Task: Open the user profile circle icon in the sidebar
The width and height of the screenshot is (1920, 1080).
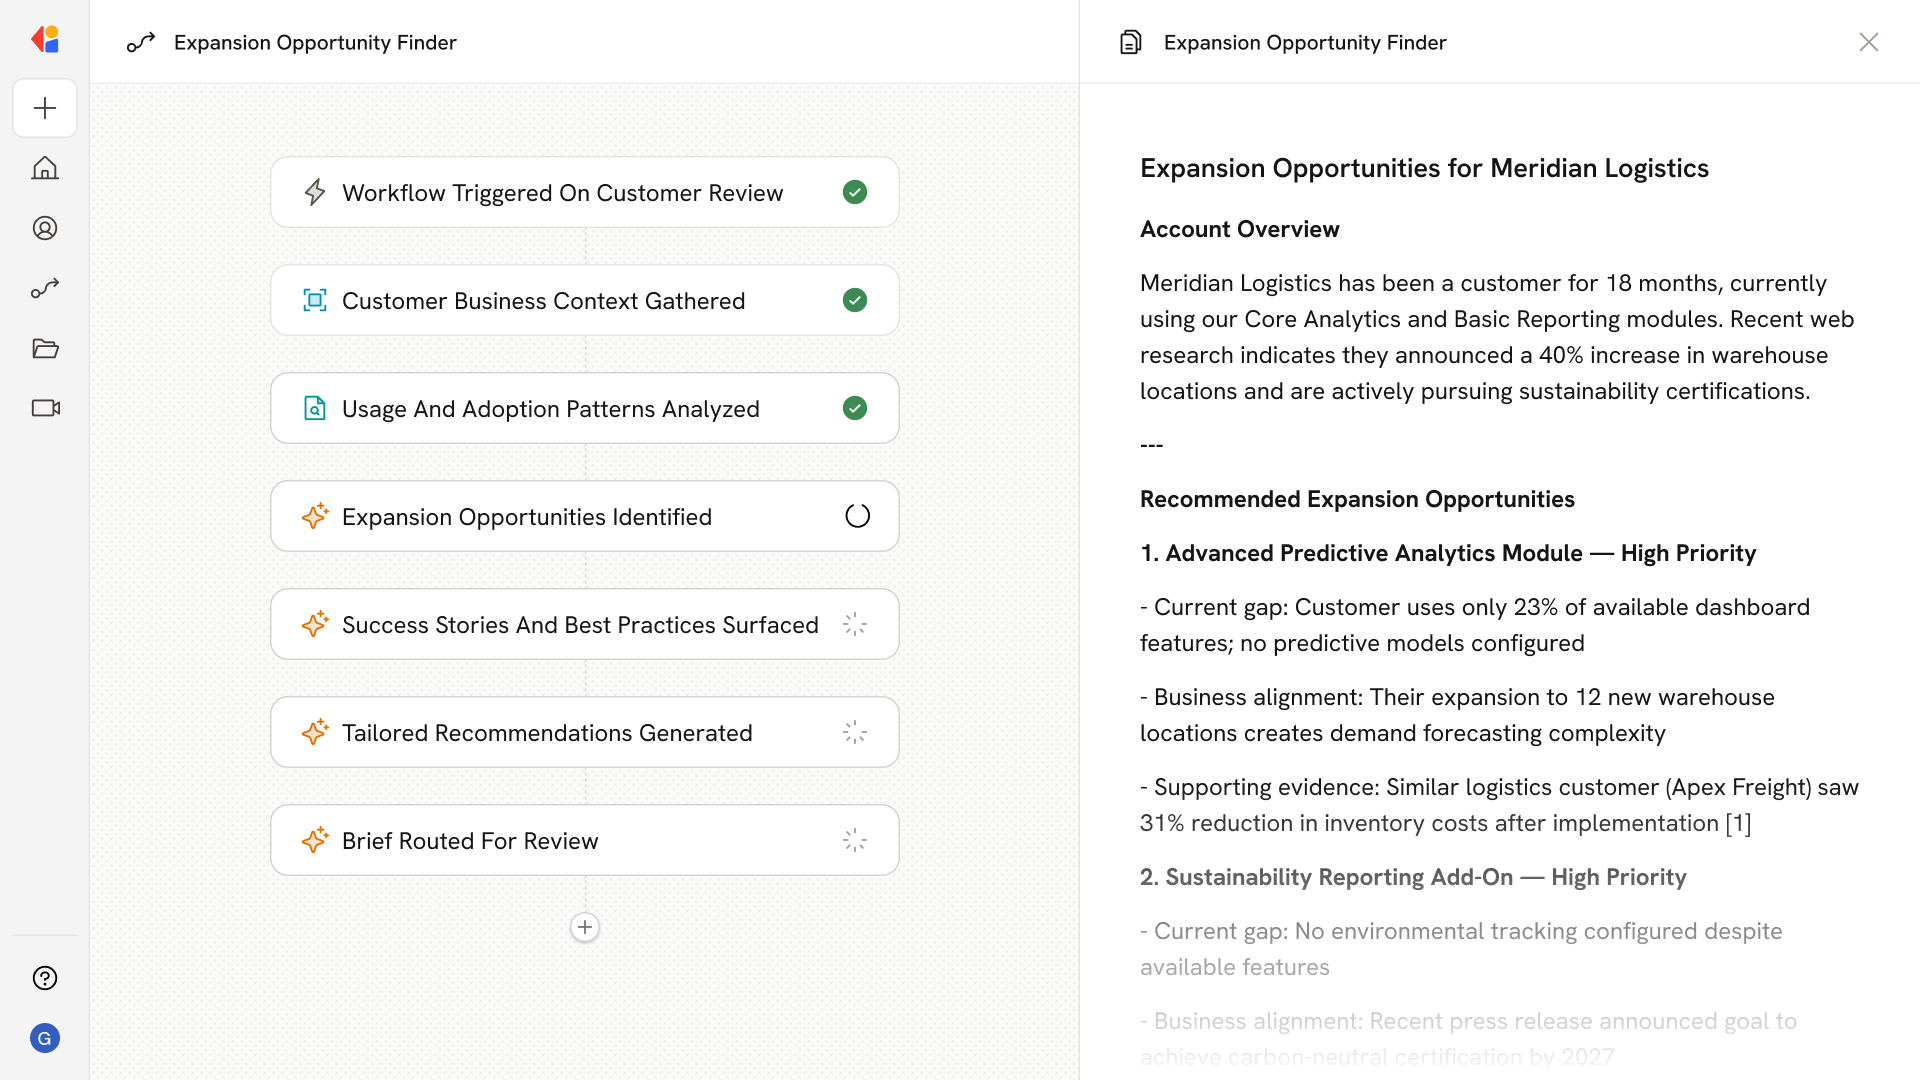Action: click(x=45, y=228)
